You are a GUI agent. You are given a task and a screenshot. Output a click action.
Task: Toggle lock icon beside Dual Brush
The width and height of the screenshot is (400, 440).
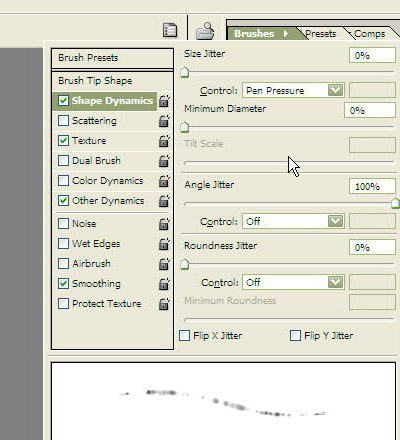(164, 161)
